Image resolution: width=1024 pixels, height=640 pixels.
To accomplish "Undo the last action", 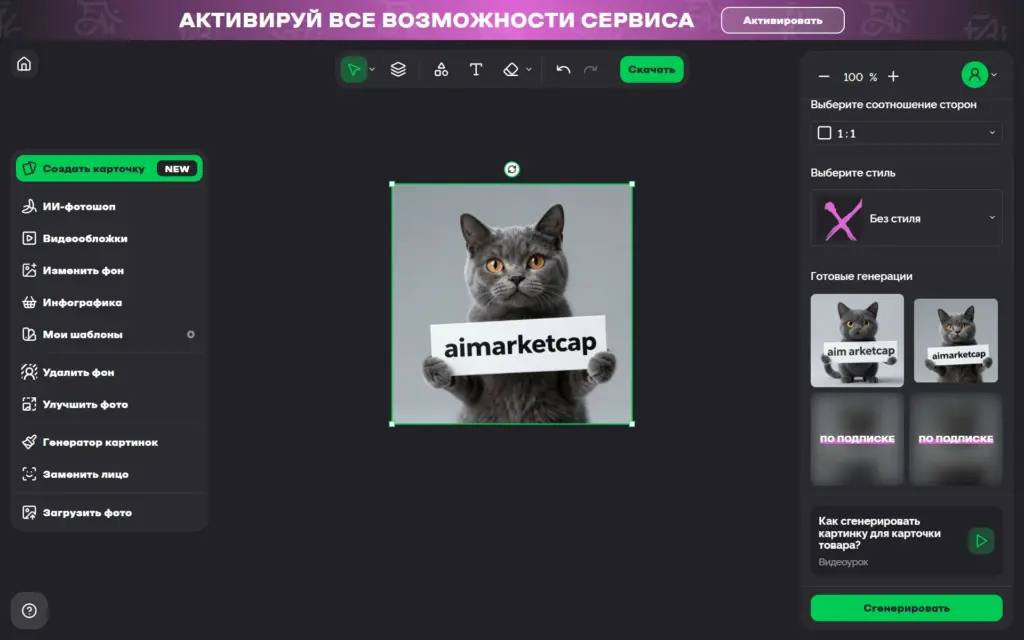I will pos(562,69).
